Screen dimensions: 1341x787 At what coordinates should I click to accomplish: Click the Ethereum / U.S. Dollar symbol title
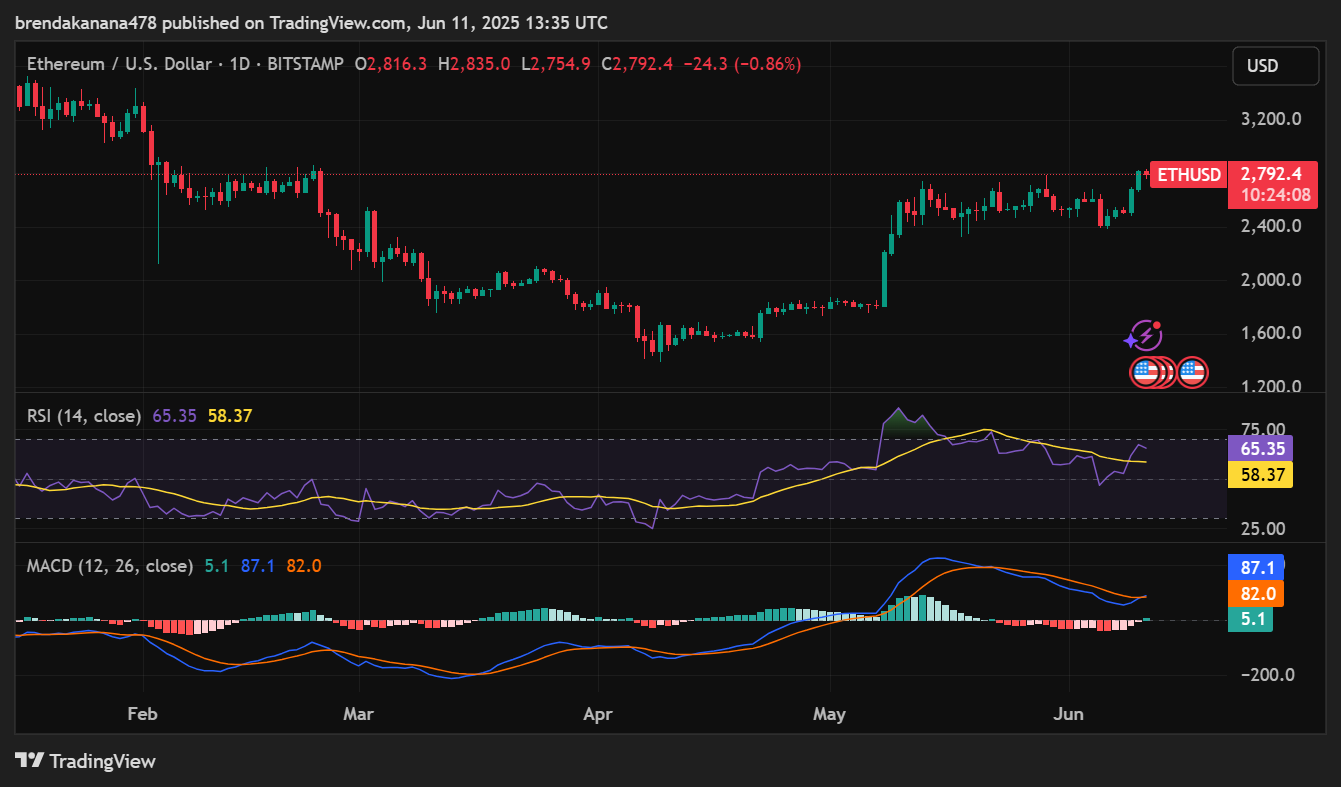point(119,64)
